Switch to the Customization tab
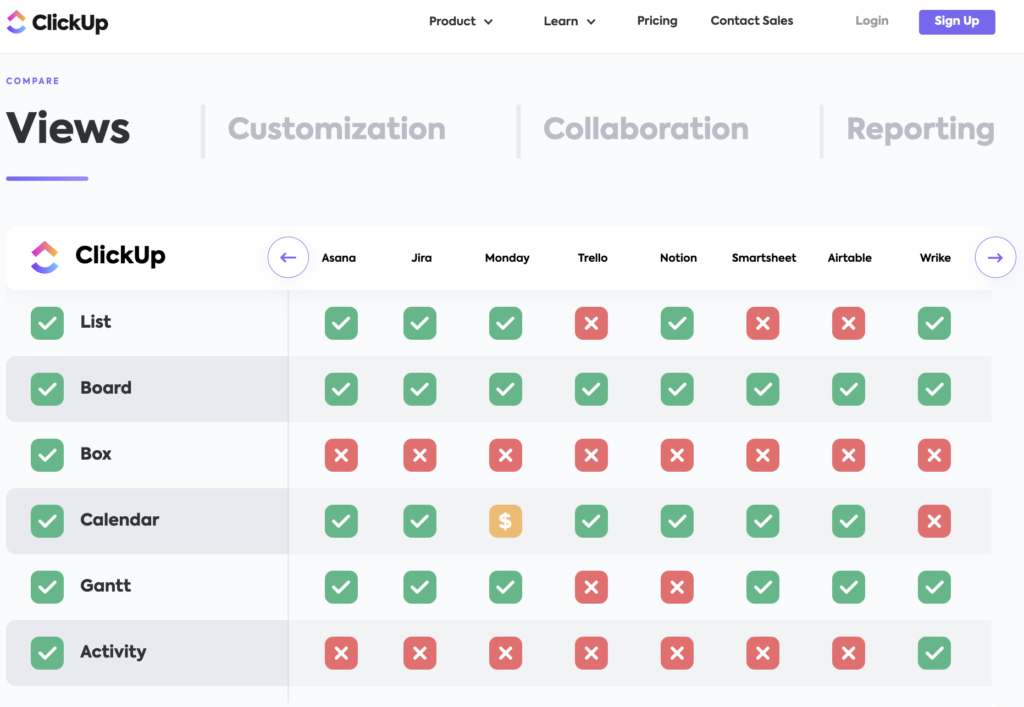Screen dimensions: 1024x707 [336, 129]
